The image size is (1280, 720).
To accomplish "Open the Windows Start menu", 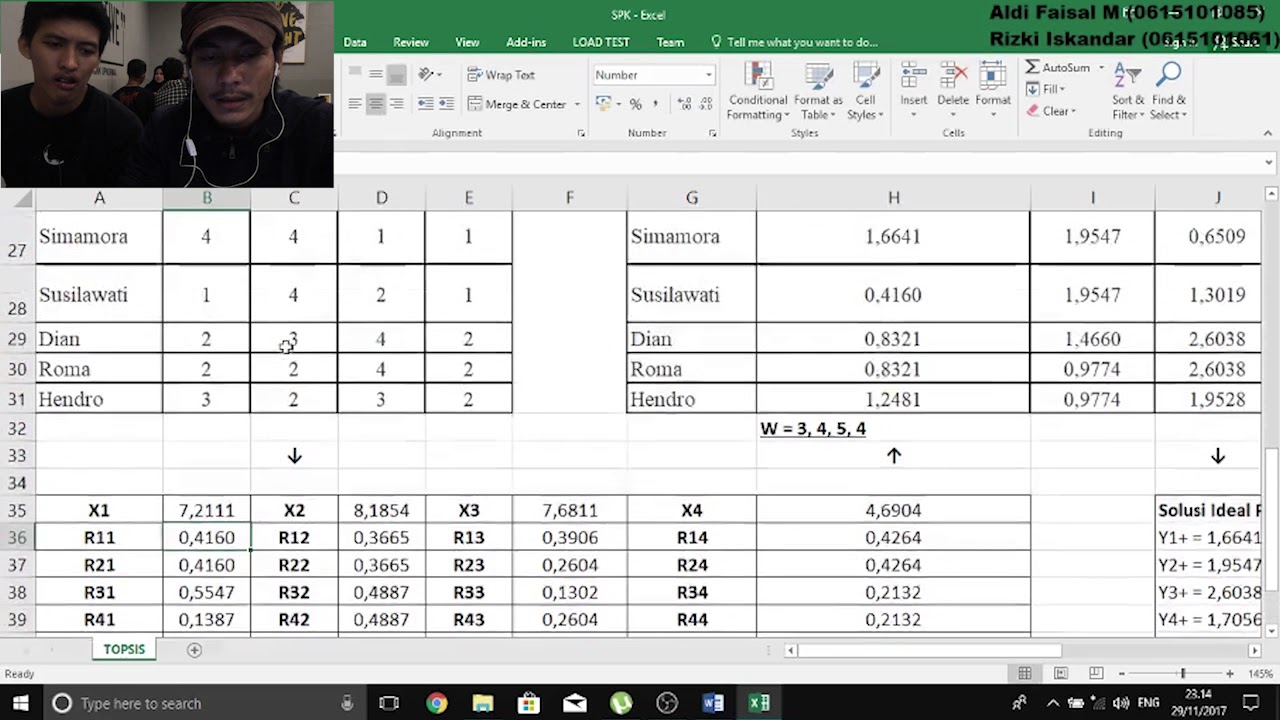I will click(x=20, y=703).
